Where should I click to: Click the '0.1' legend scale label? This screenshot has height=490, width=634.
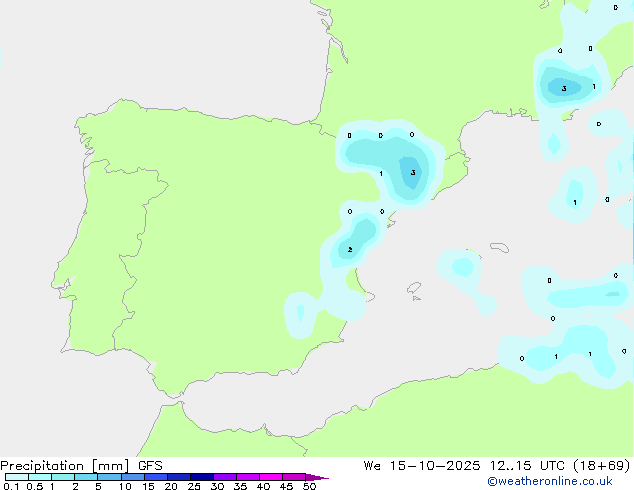[x=11, y=486]
